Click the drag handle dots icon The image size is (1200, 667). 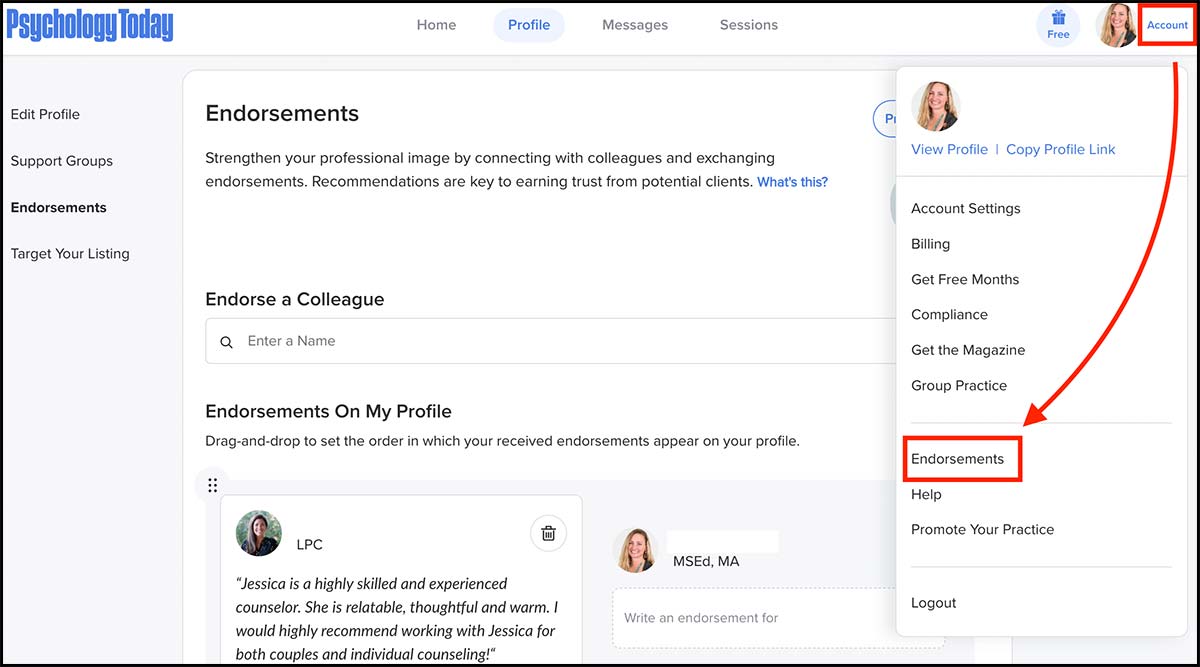(212, 486)
